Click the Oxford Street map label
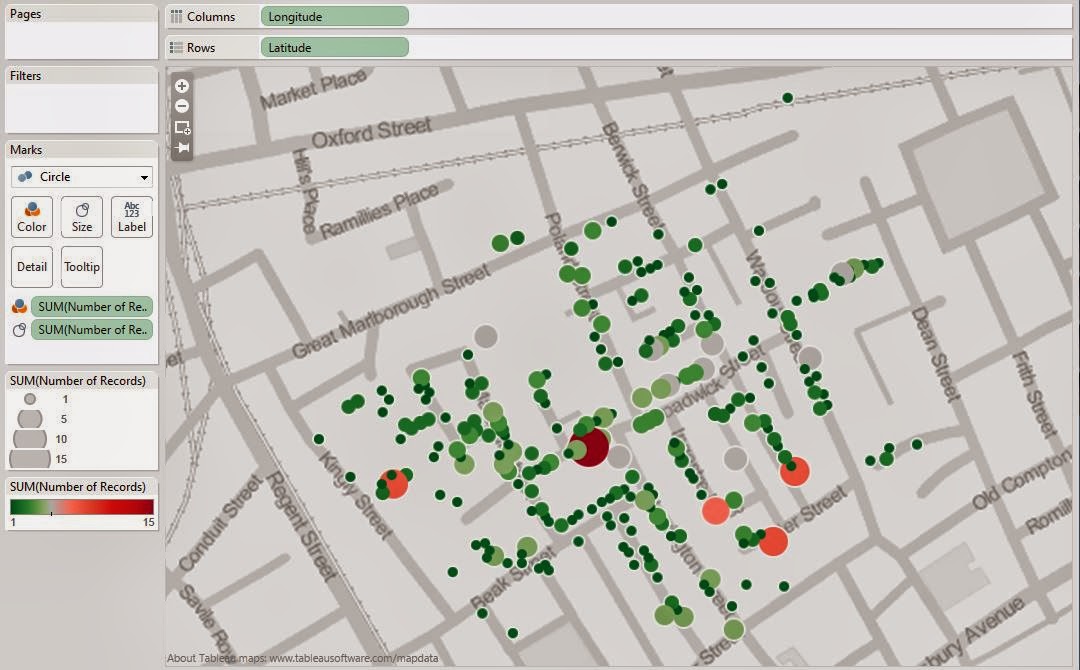Screen dimensions: 1080x670 (x=372, y=132)
